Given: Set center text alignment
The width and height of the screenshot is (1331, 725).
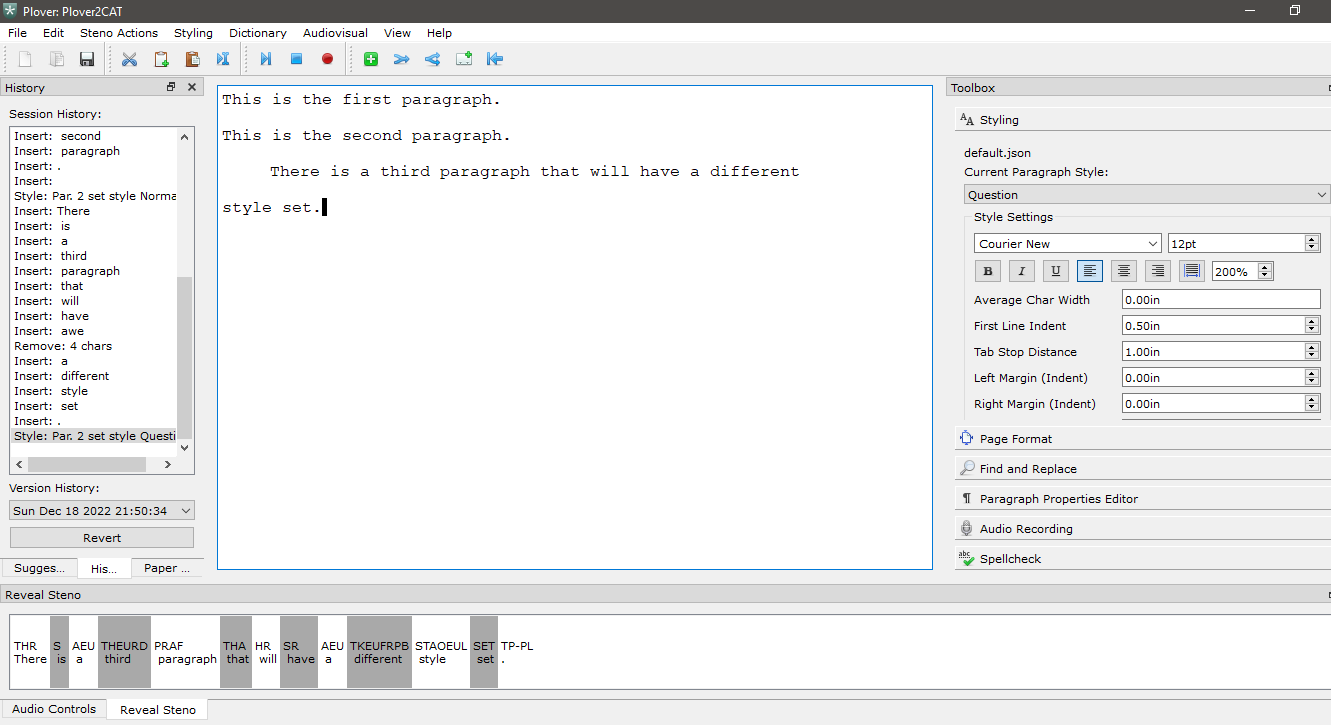Looking at the screenshot, I should pyautogui.click(x=1124, y=271).
